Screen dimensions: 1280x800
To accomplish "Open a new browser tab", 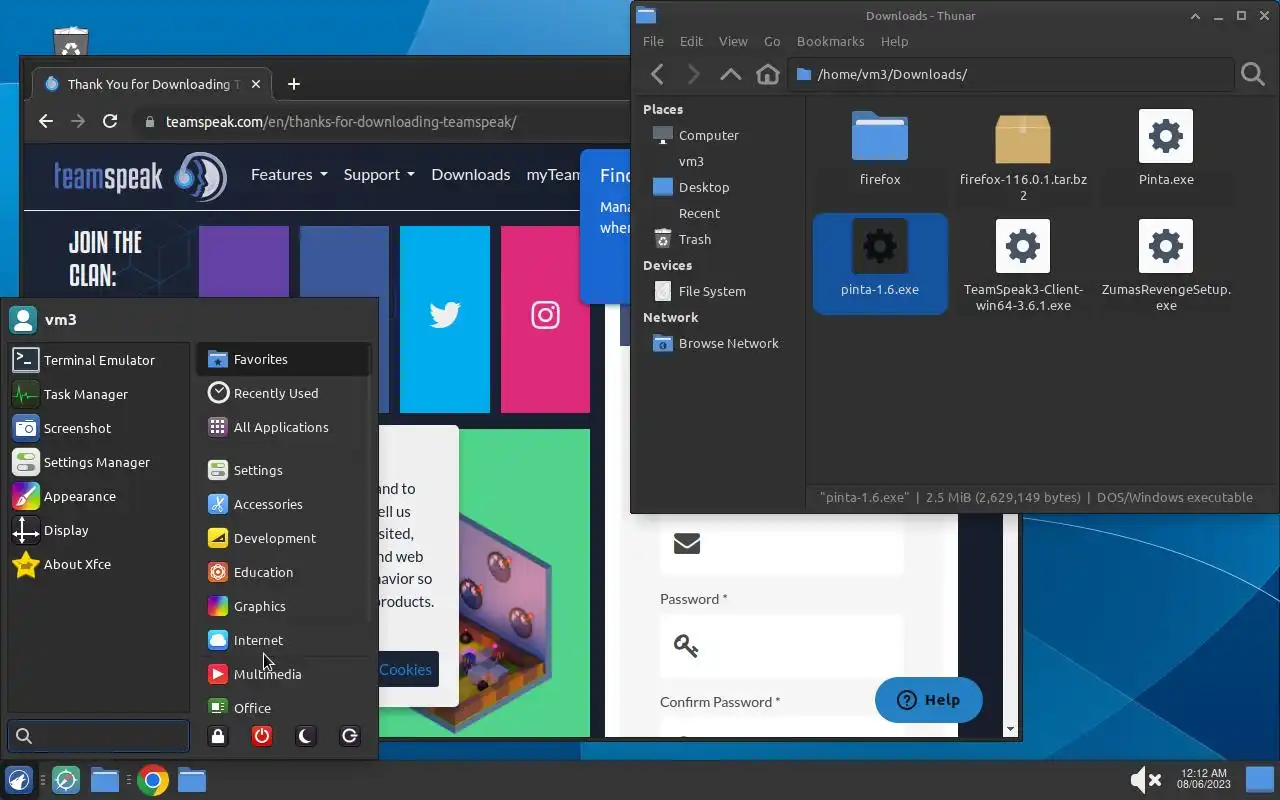I will pyautogui.click(x=293, y=84).
